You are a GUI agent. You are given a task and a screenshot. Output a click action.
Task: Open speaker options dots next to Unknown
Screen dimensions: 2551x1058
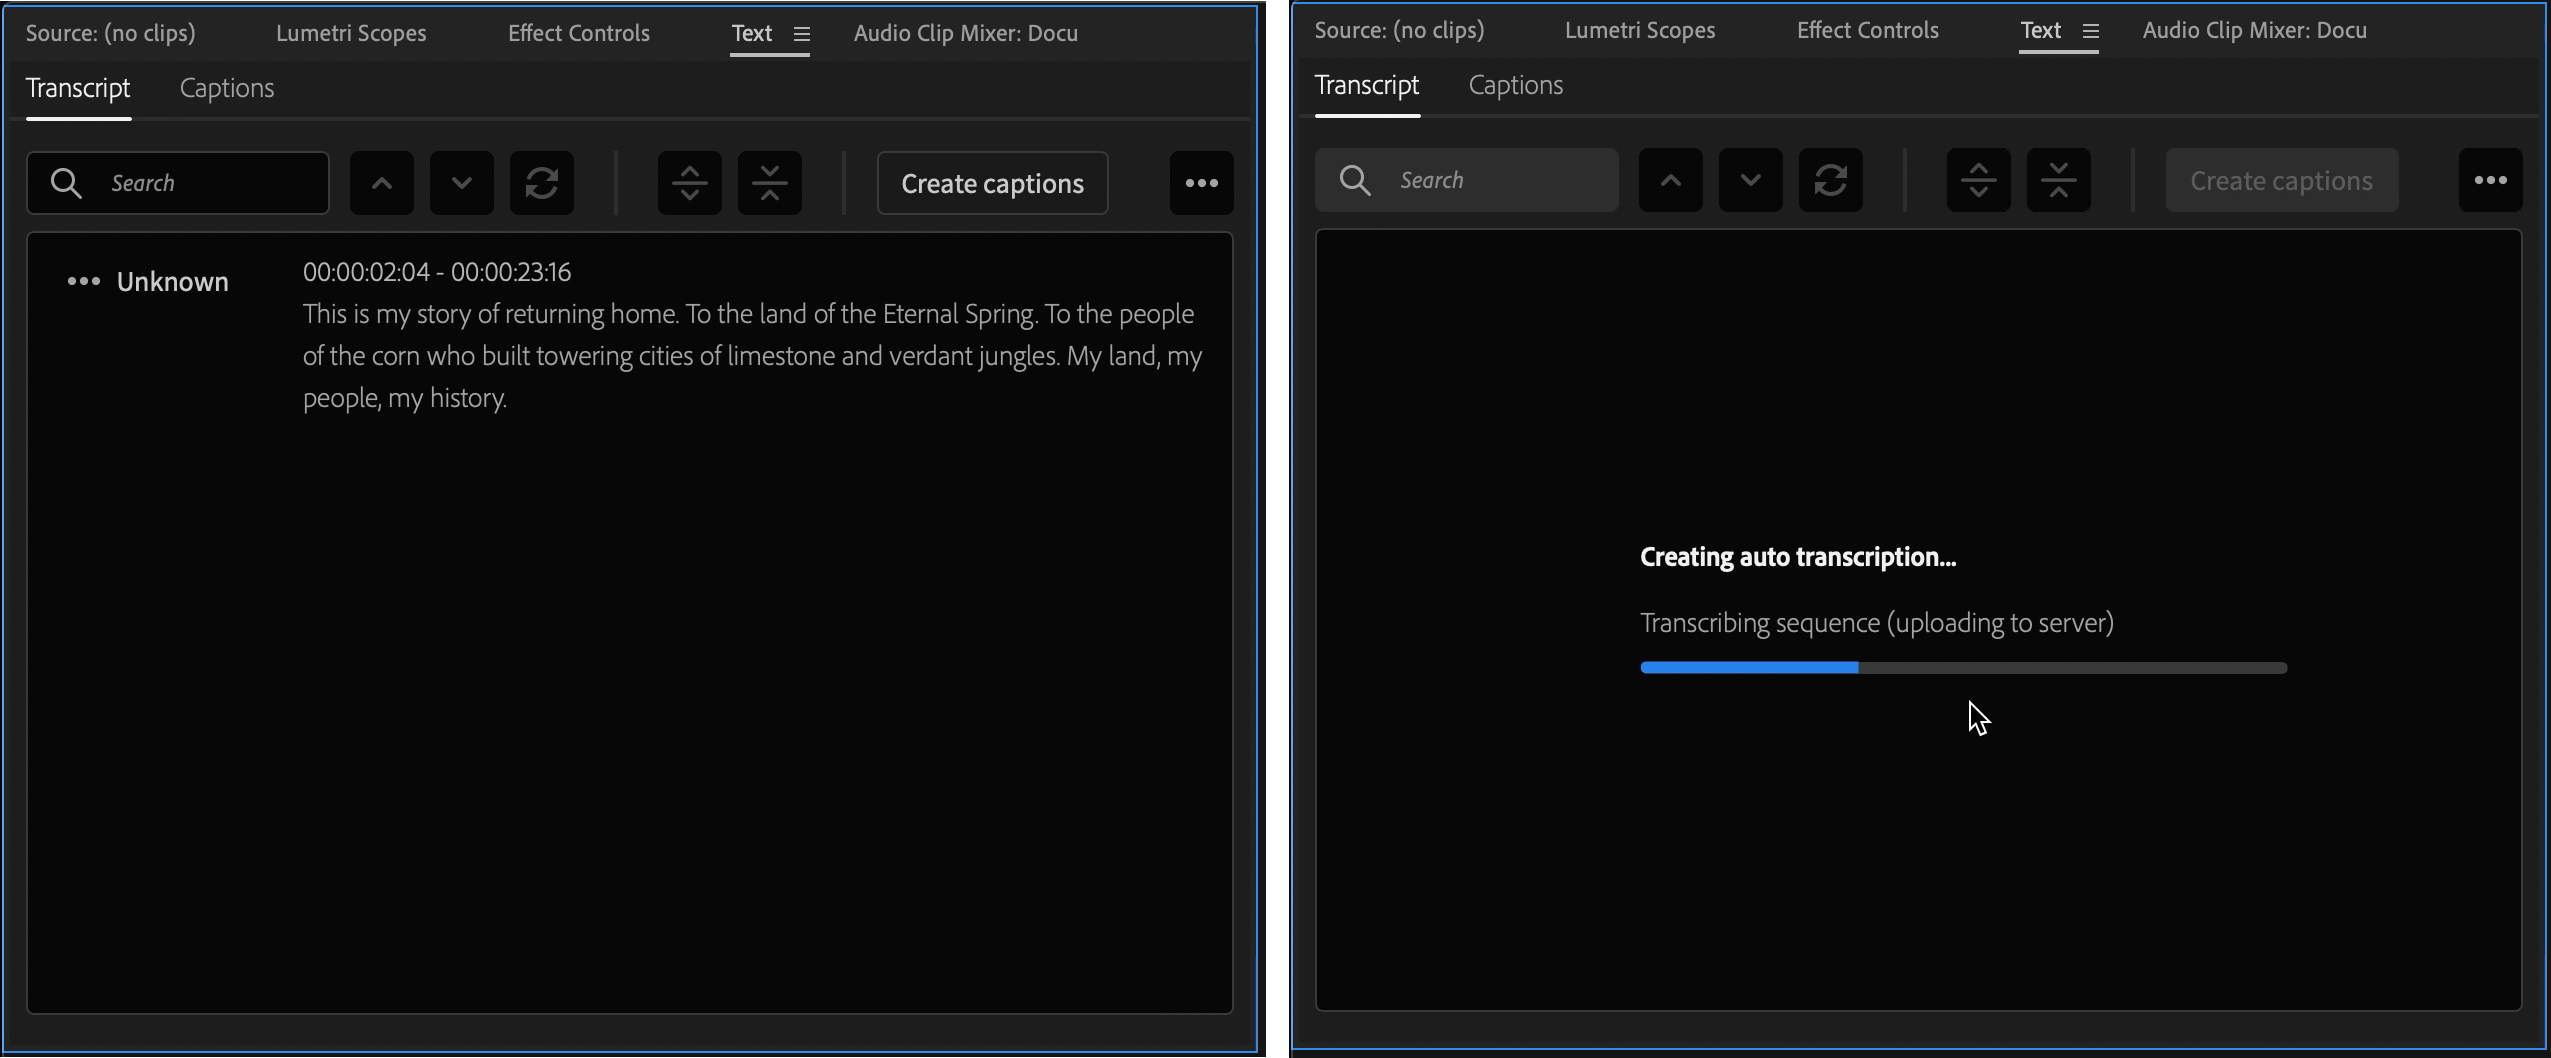click(x=84, y=282)
